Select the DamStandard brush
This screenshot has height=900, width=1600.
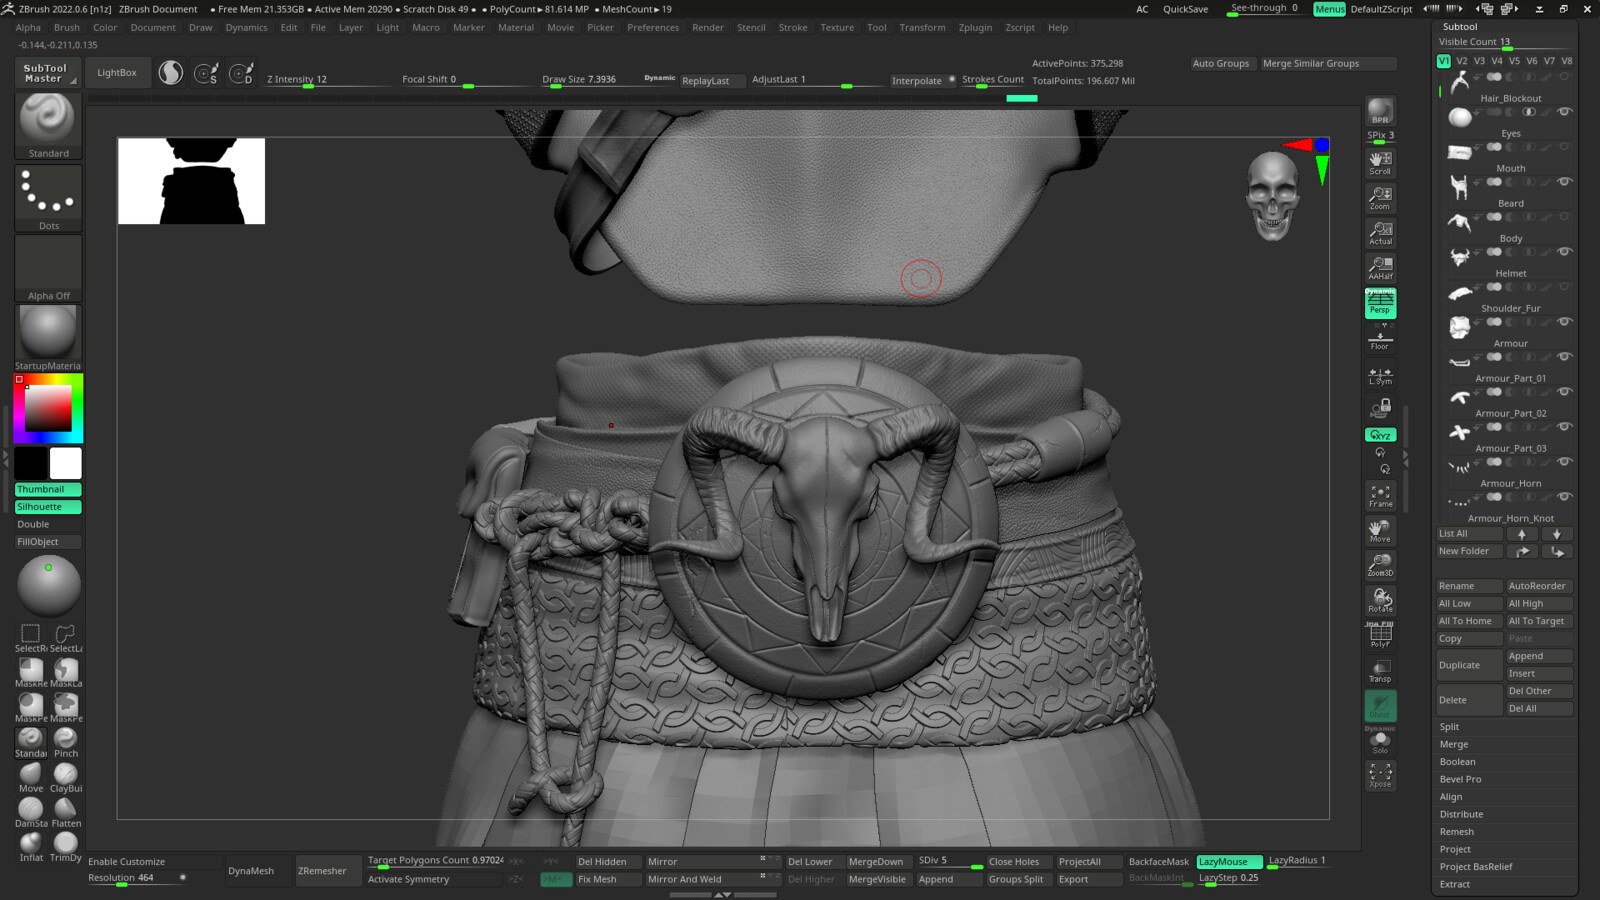tap(31, 812)
